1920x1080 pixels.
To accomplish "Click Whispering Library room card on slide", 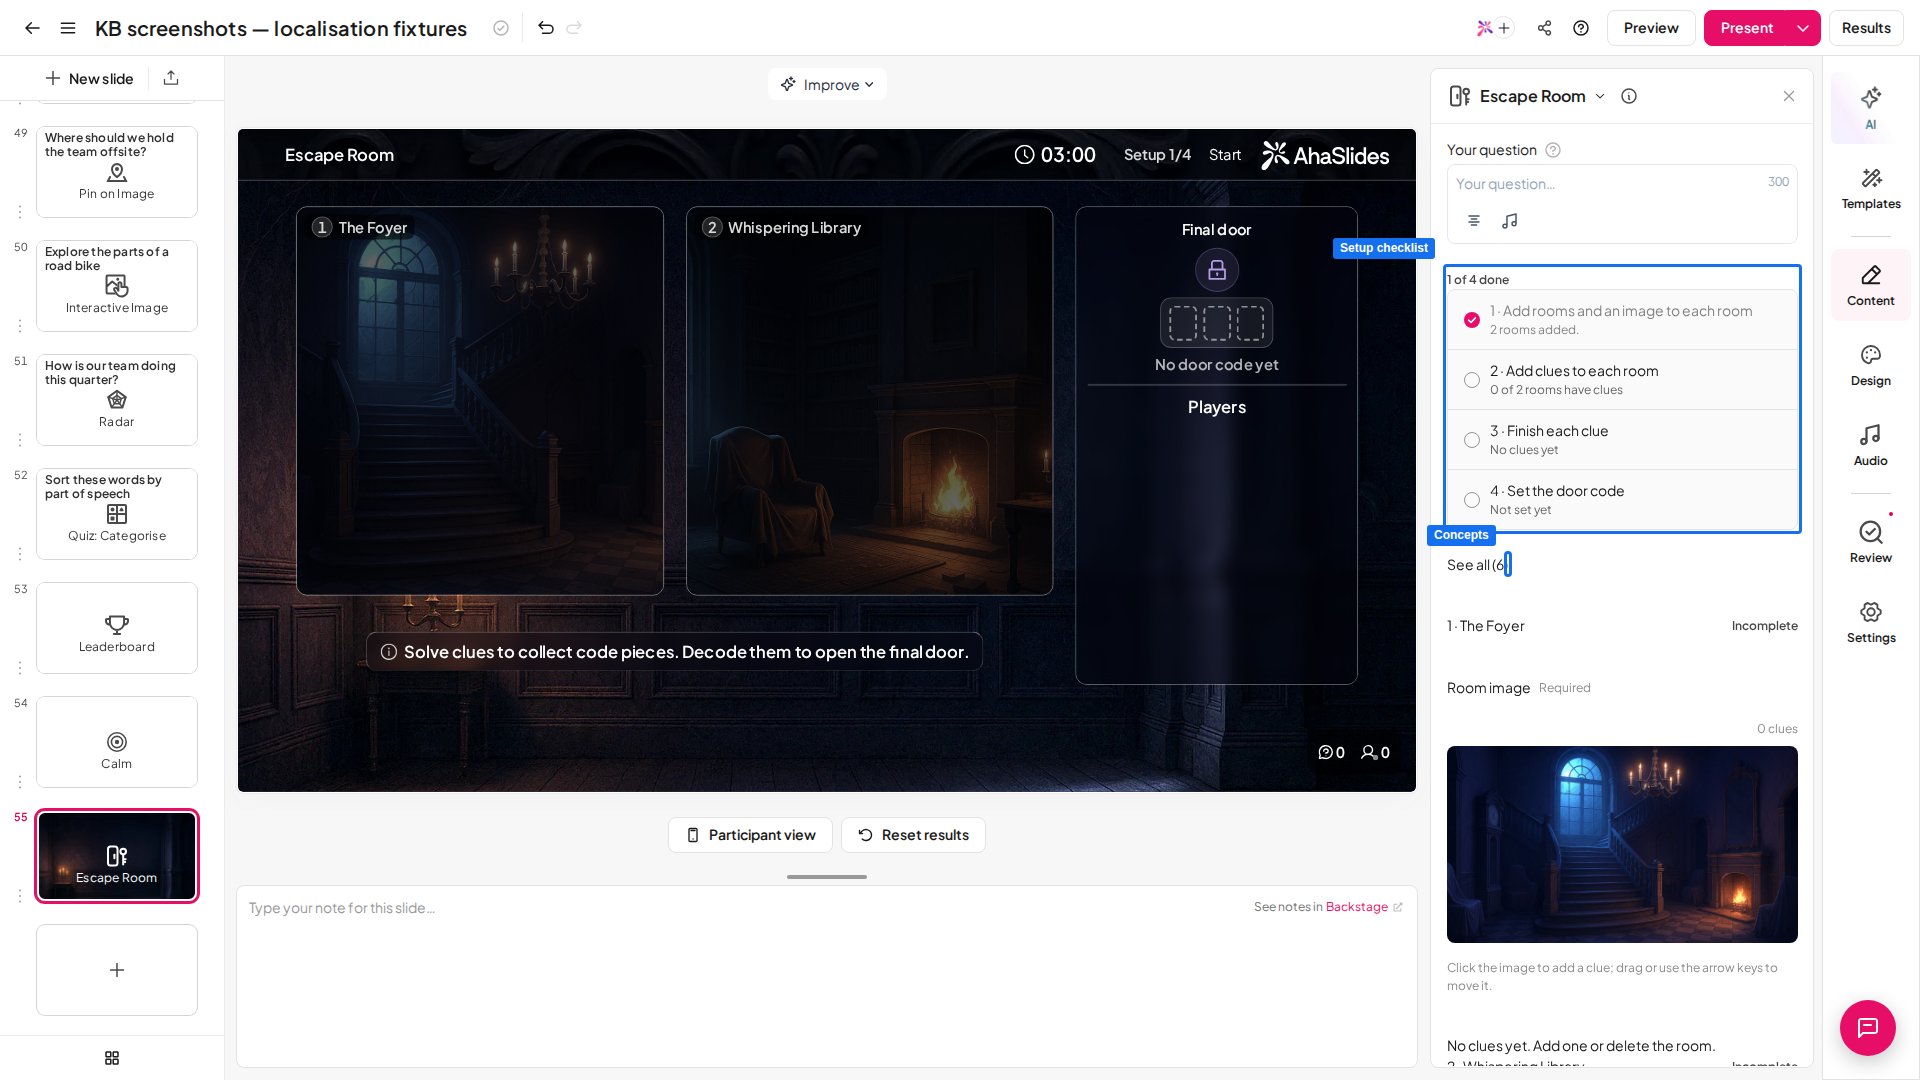I will coord(869,401).
